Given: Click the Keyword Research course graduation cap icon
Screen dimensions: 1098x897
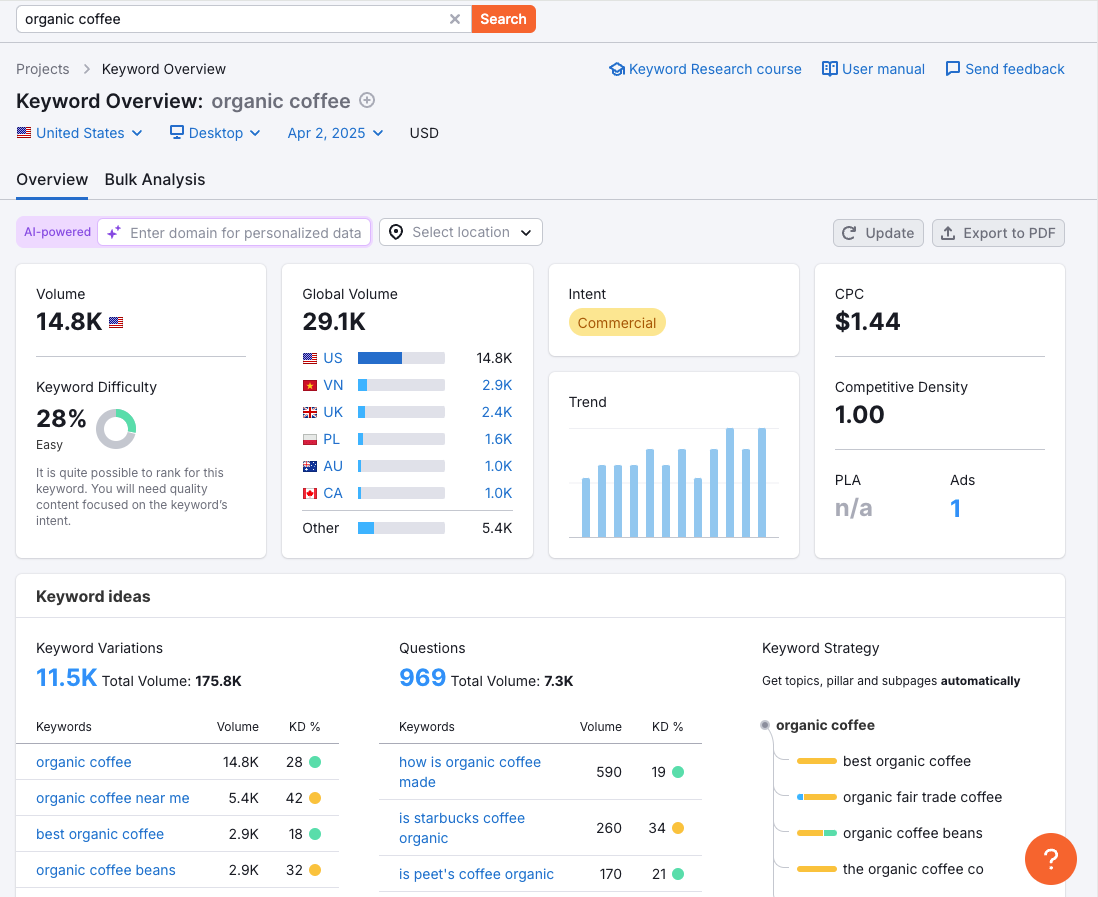Looking at the screenshot, I should 617,69.
